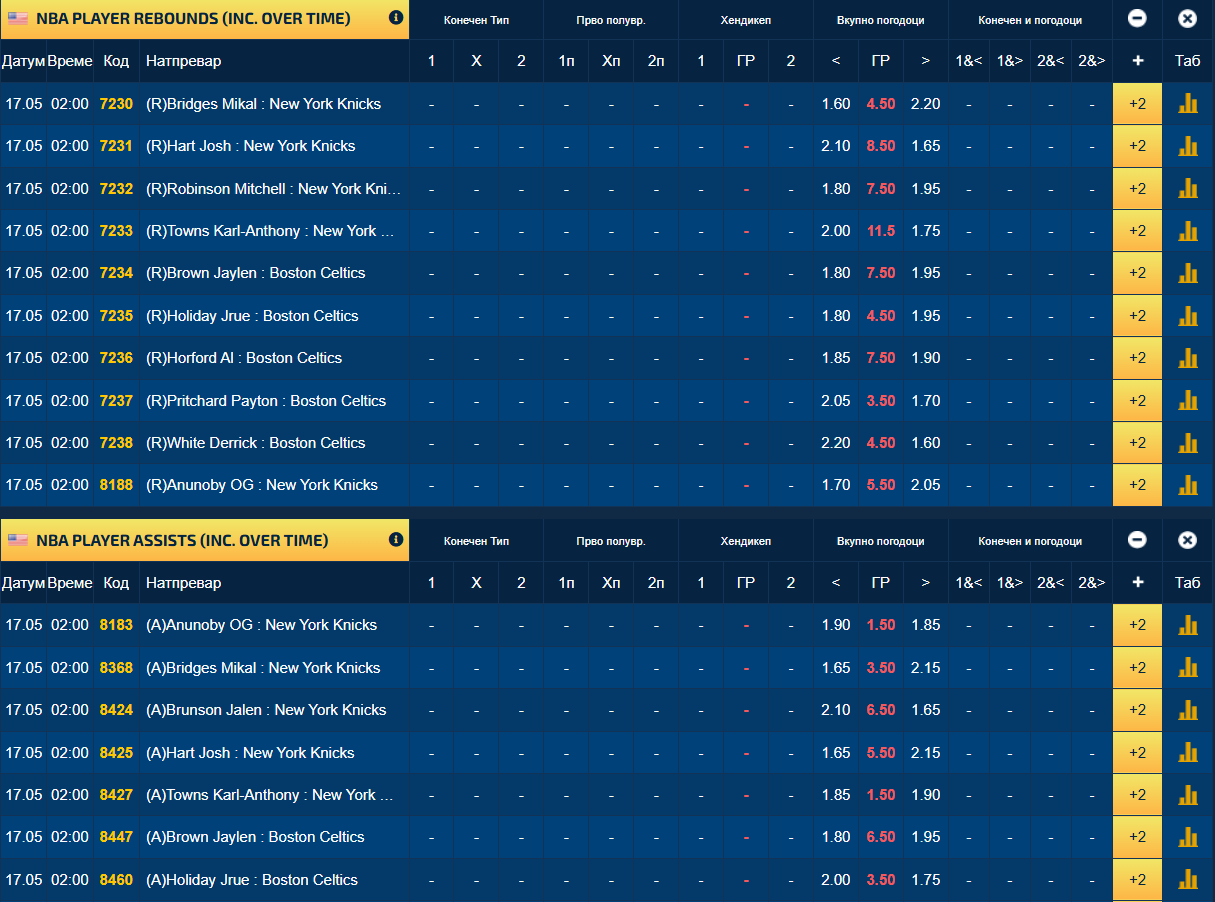Open '(A)Brunson Jalen : New York Knicks' match
Viewport: 1215px width, 902px height.
[x=266, y=710]
